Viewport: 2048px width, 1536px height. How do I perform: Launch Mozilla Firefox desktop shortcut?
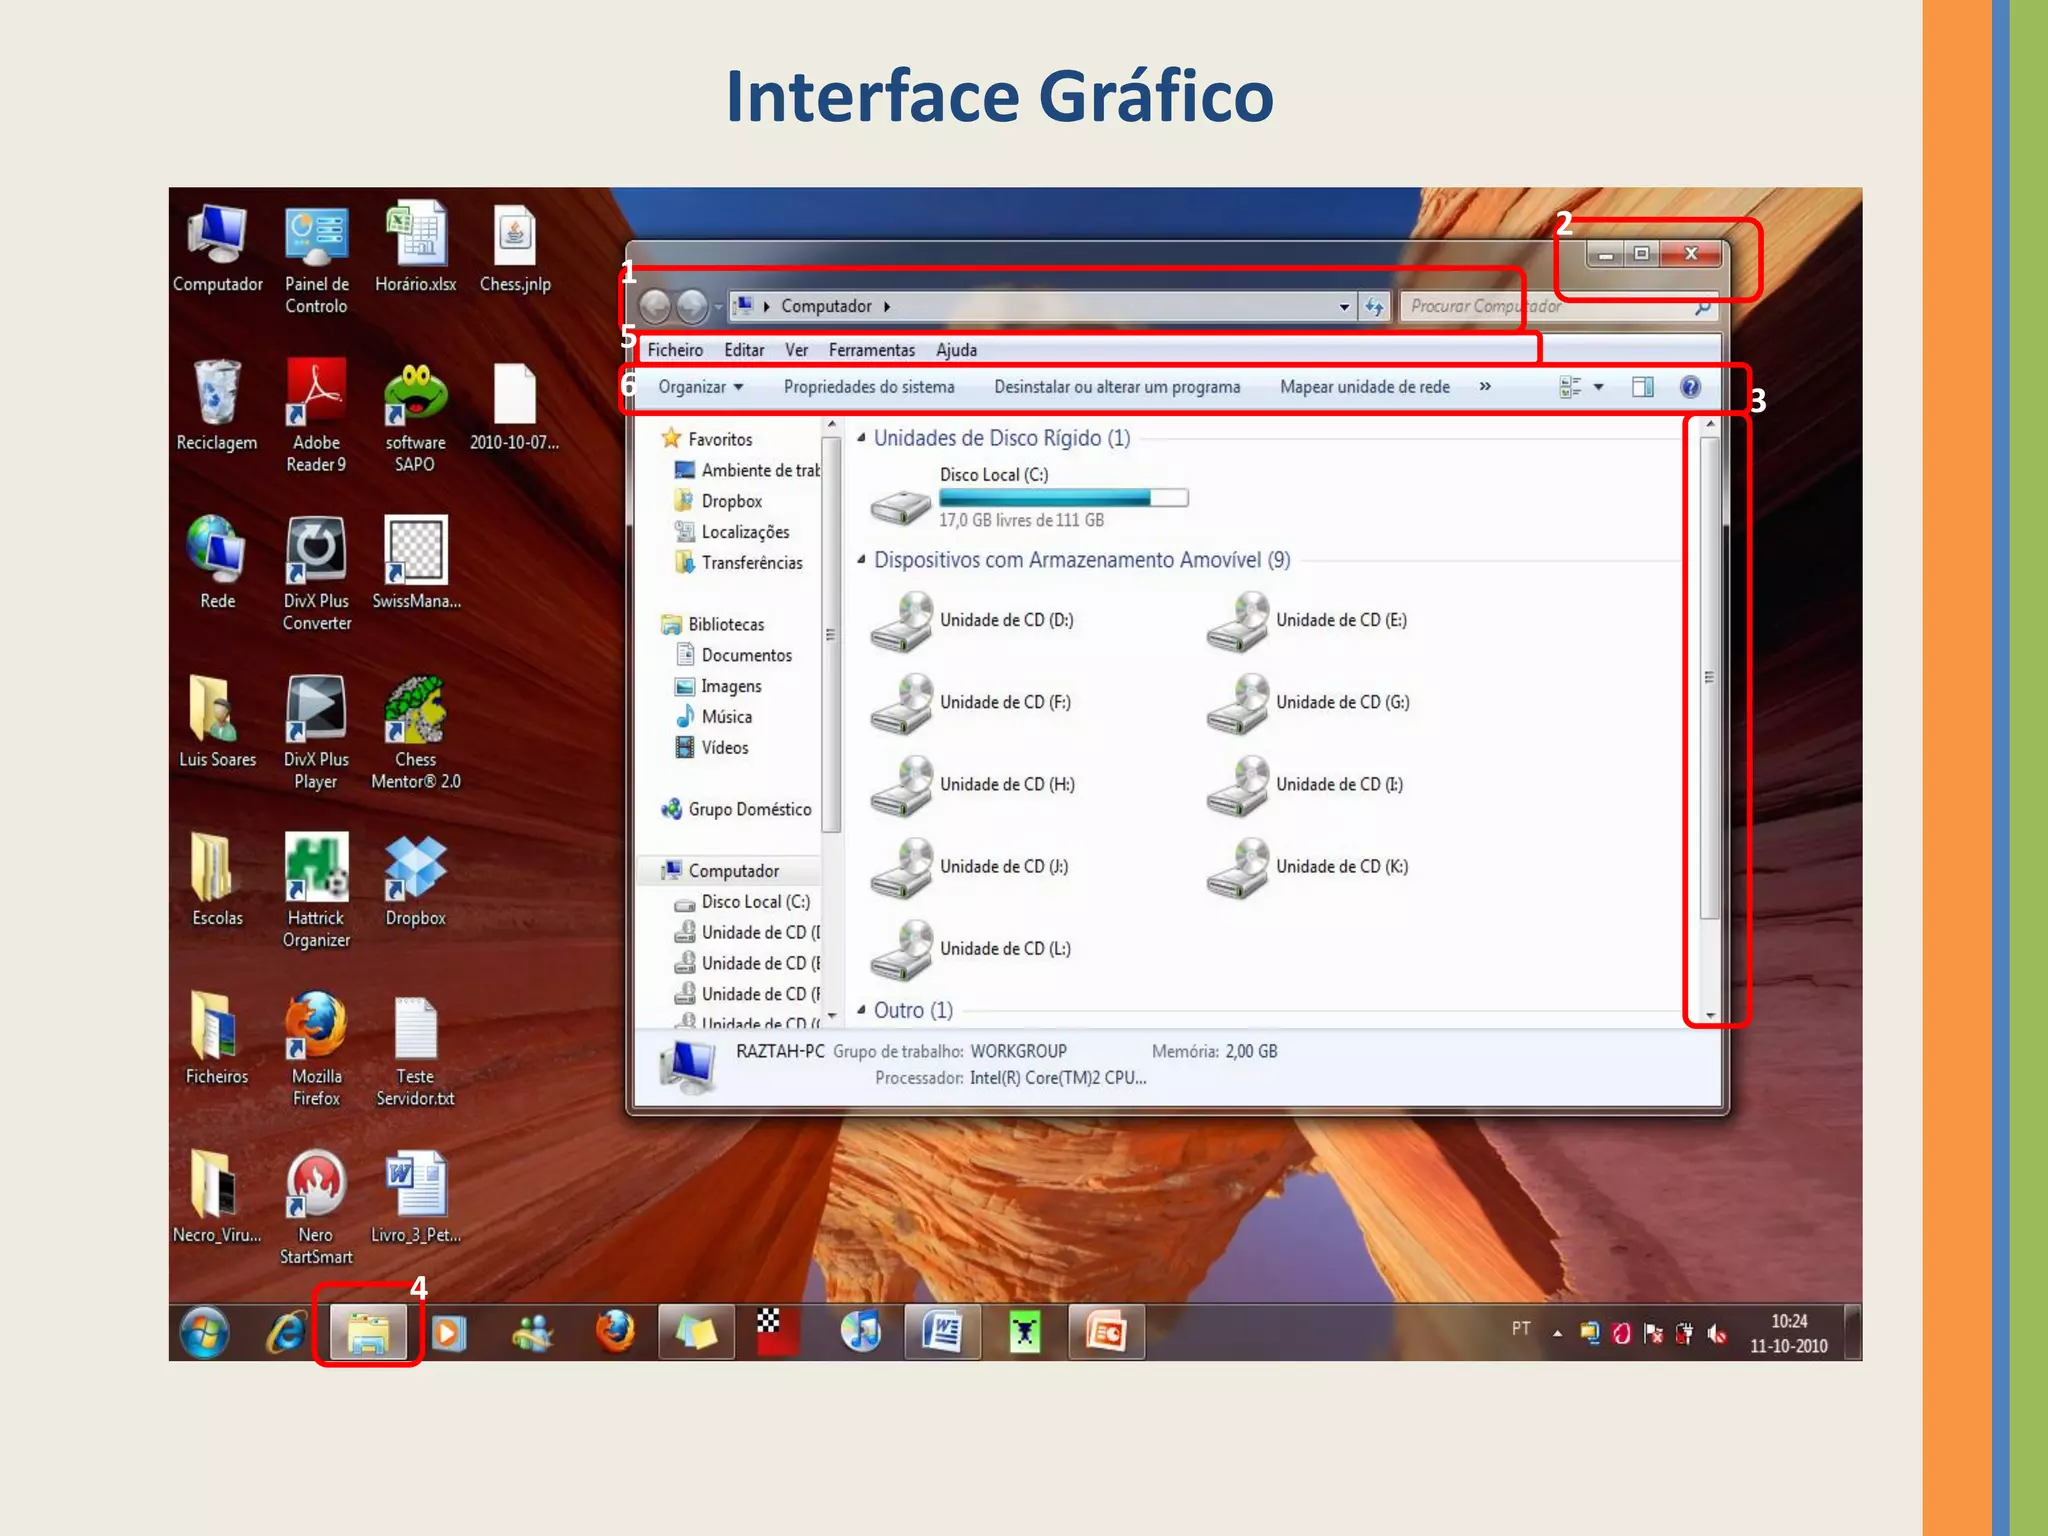[x=316, y=1049]
